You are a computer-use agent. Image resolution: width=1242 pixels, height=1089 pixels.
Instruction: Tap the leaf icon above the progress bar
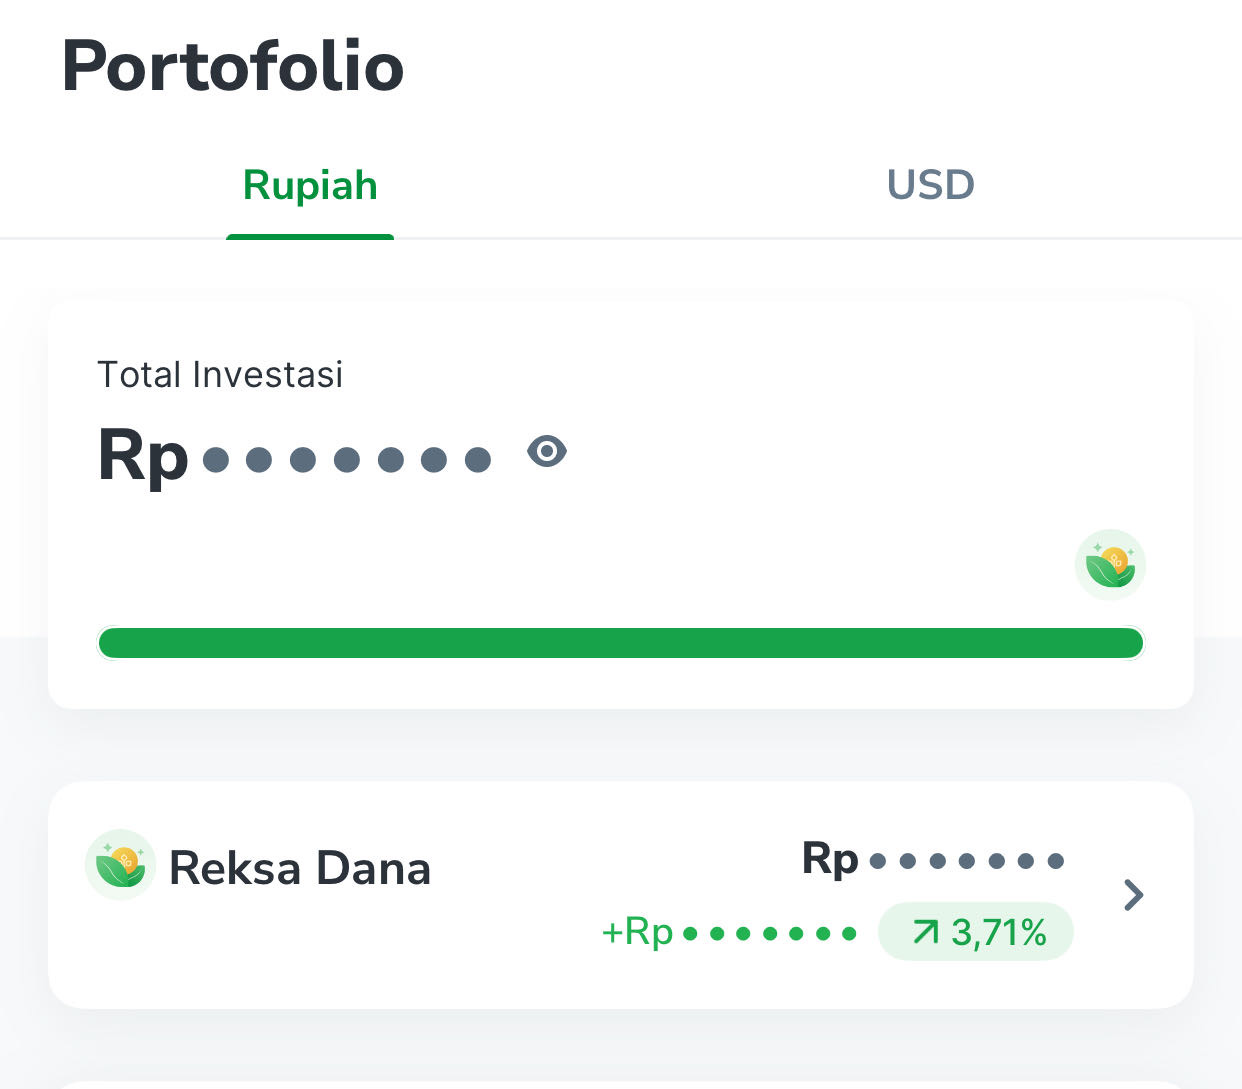point(1110,565)
